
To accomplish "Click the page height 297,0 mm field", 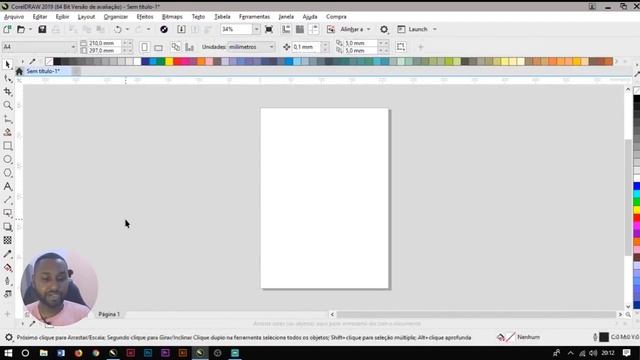I will pyautogui.click(x=104, y=51).
